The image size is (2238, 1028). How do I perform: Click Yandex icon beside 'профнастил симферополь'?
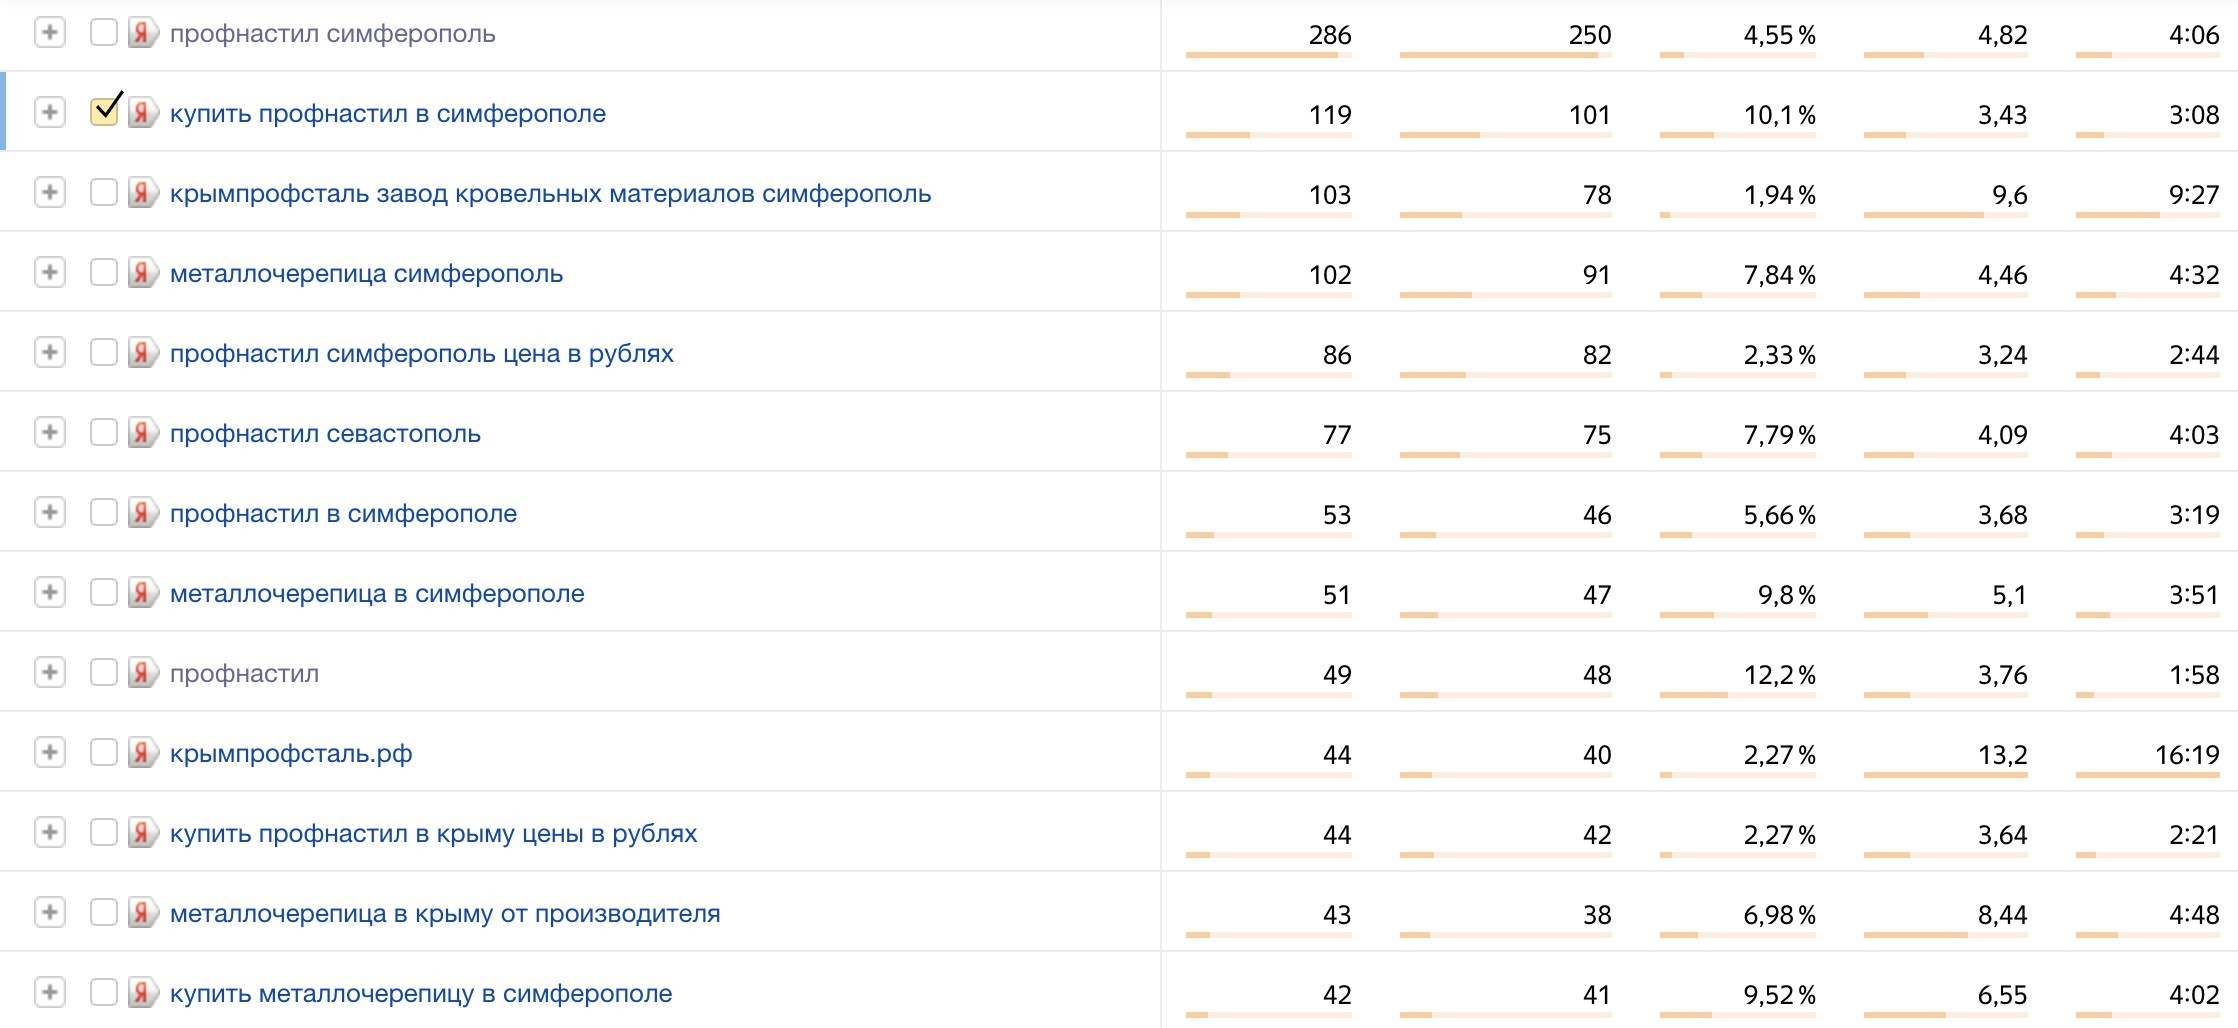pyautogui.click(x=142, y=33)
